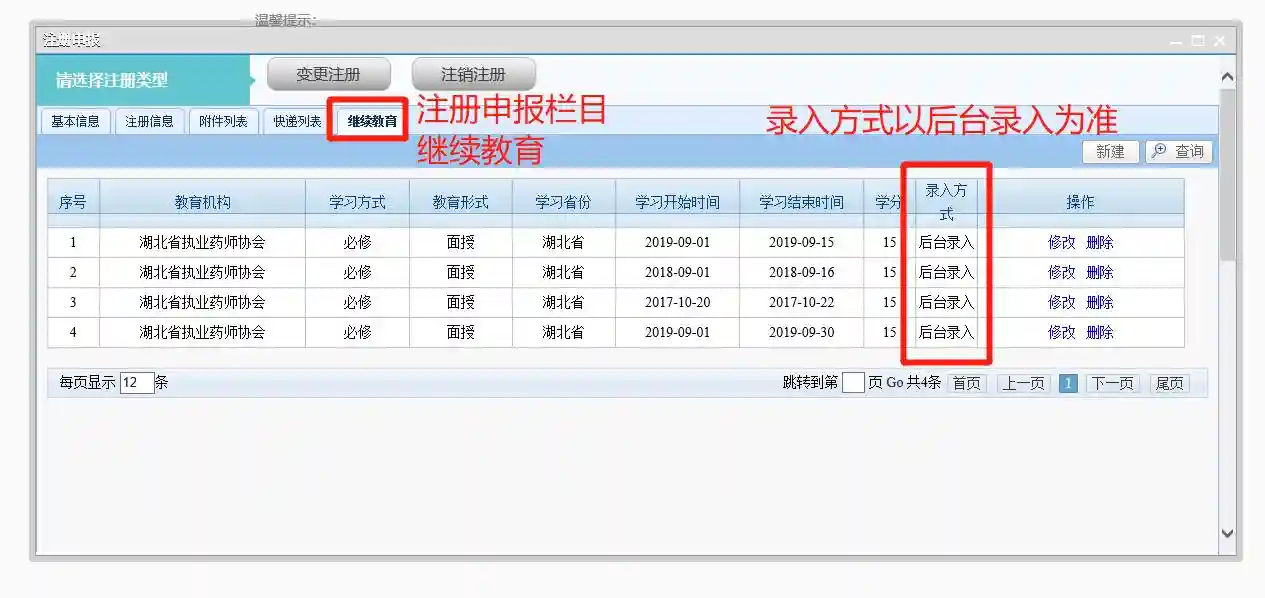Viewport: 1265px width, 598px height.
Task: Click 修改 link in row 1
Action: click(1061, 242)
